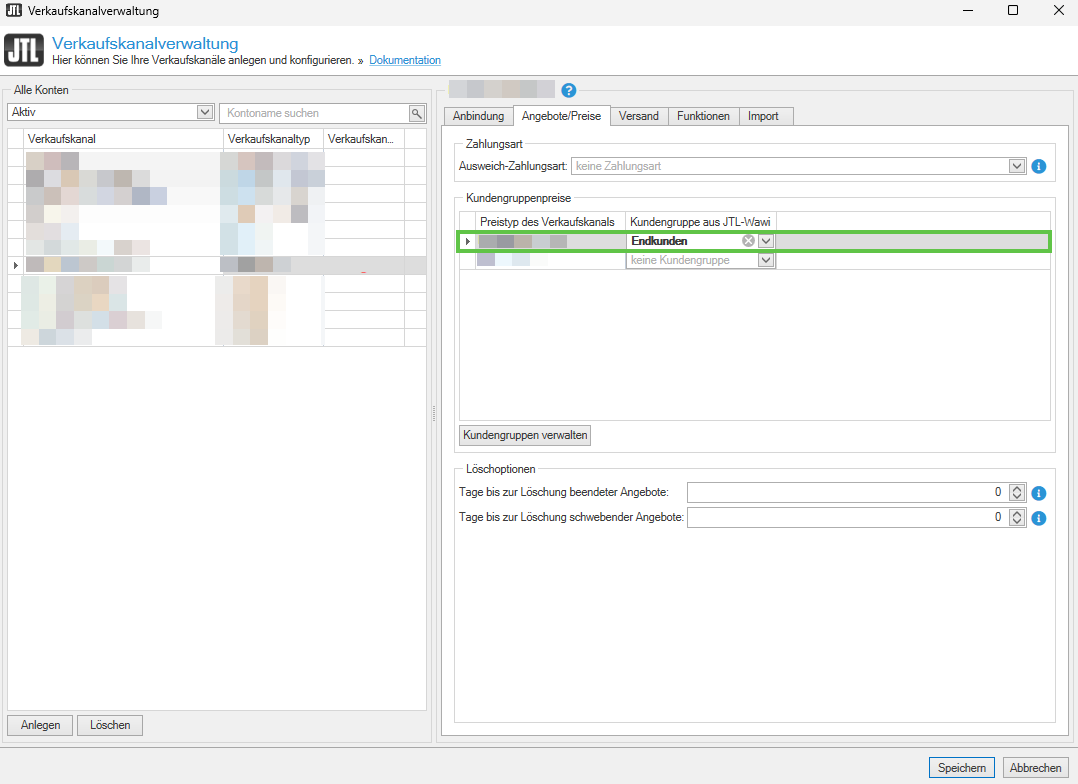The width and height of the screenshot is (1078, 784).
Task: Click info icon for beendeter Angebote deletion
Action: point(1038,493)
